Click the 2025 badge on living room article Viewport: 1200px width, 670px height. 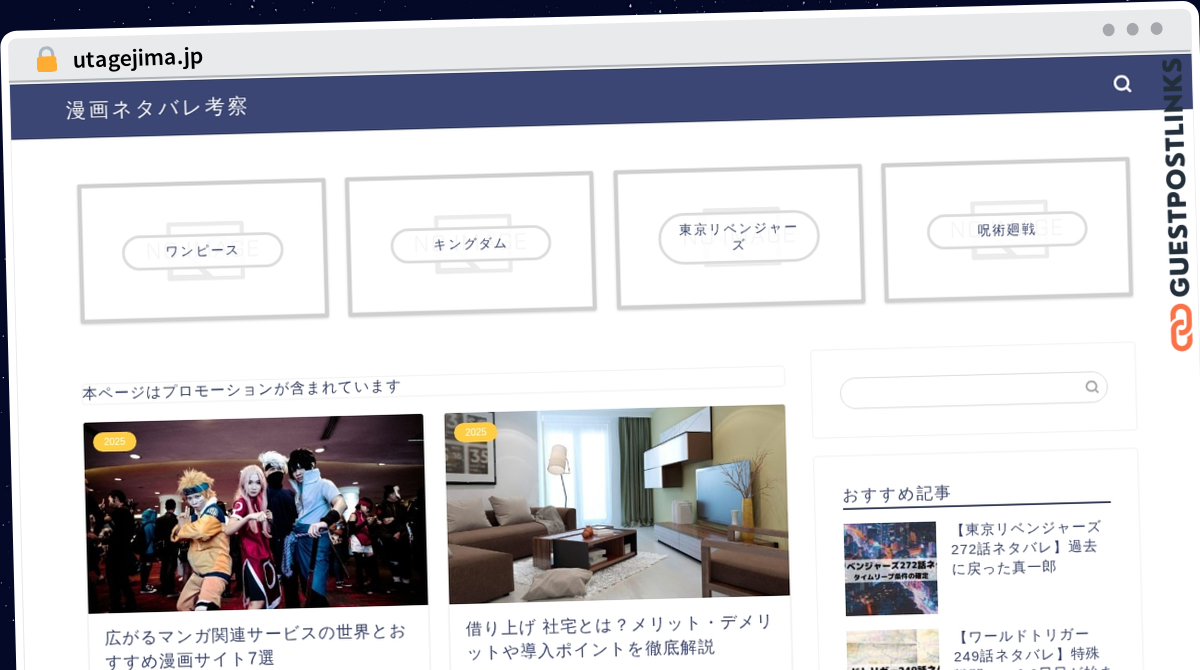pyautogui.click(x=475, y=432)
